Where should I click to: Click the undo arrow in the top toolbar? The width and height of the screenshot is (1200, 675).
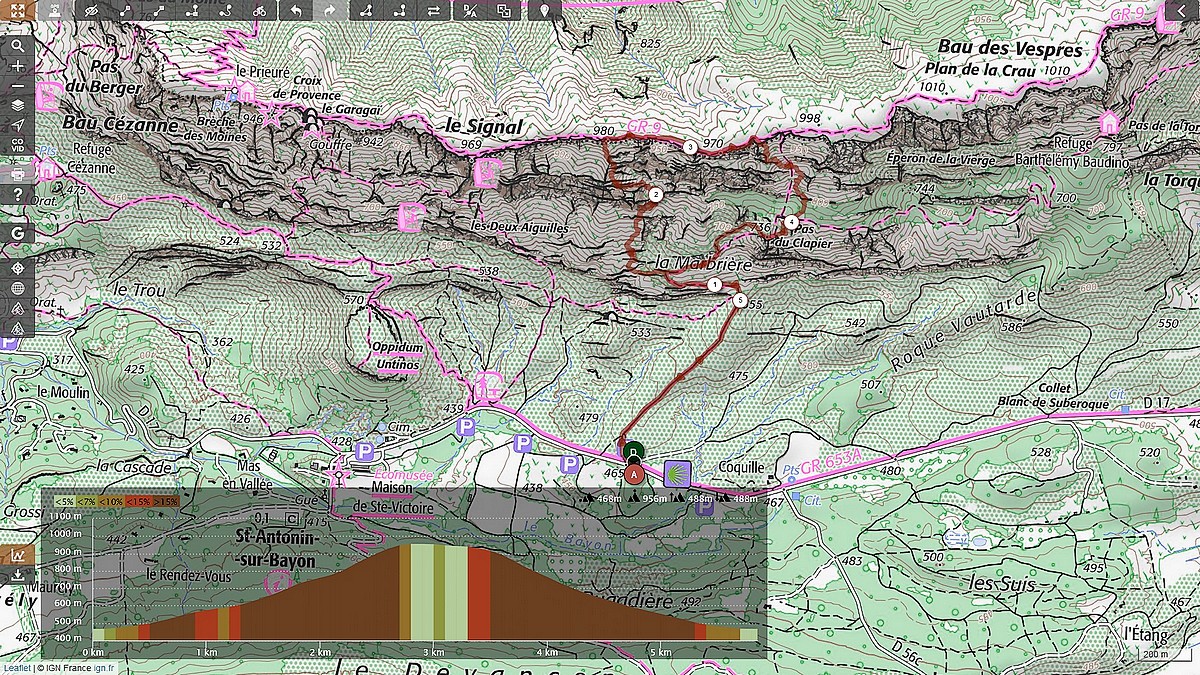click(295, 11)
